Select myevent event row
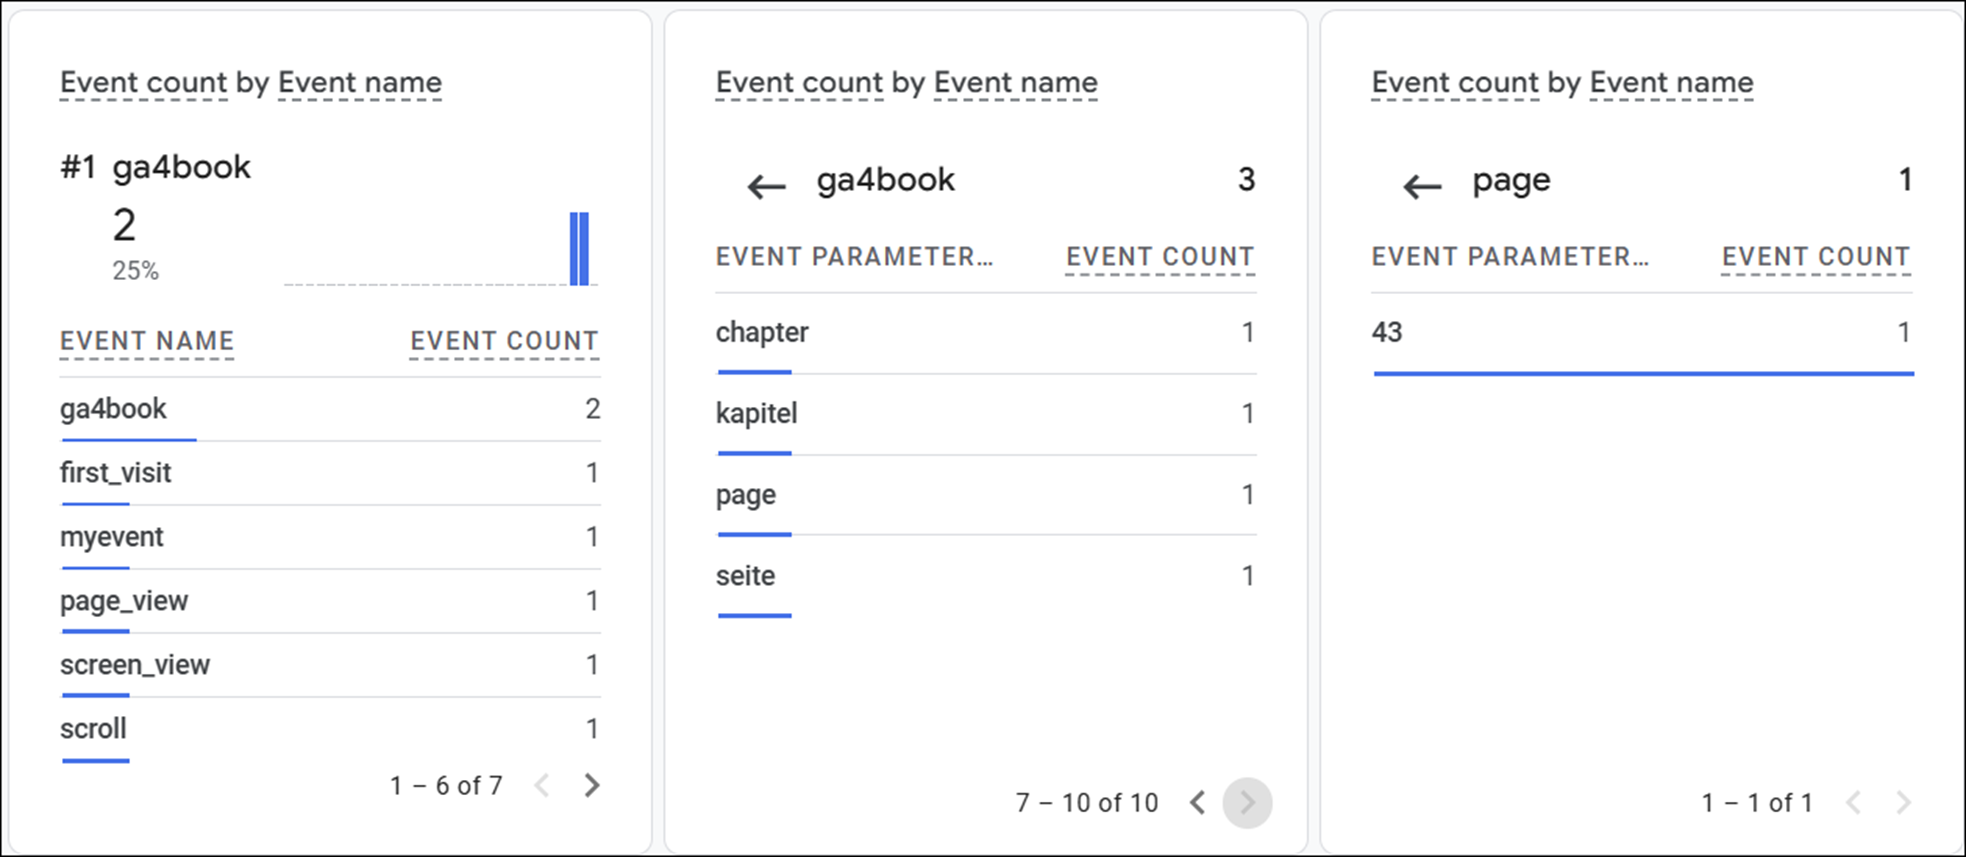This screenshot has width=1966, height=857. coord(330,537)
